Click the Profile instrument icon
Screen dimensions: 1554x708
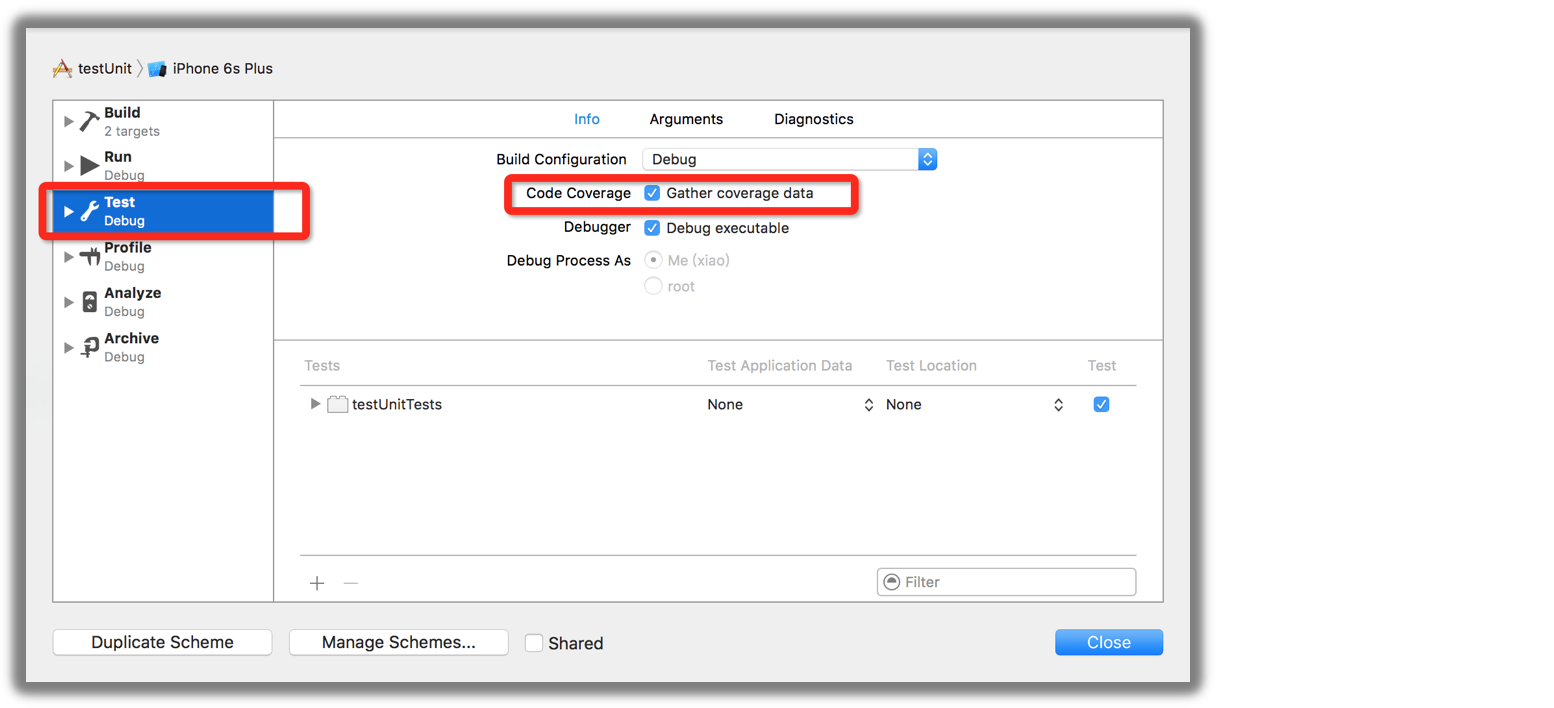tap(89, 257)
